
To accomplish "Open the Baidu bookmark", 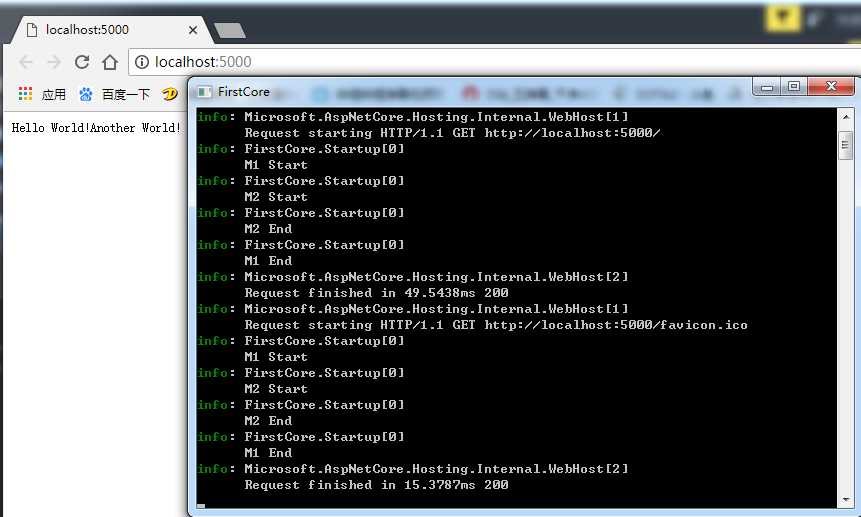I will pos(114,94).
